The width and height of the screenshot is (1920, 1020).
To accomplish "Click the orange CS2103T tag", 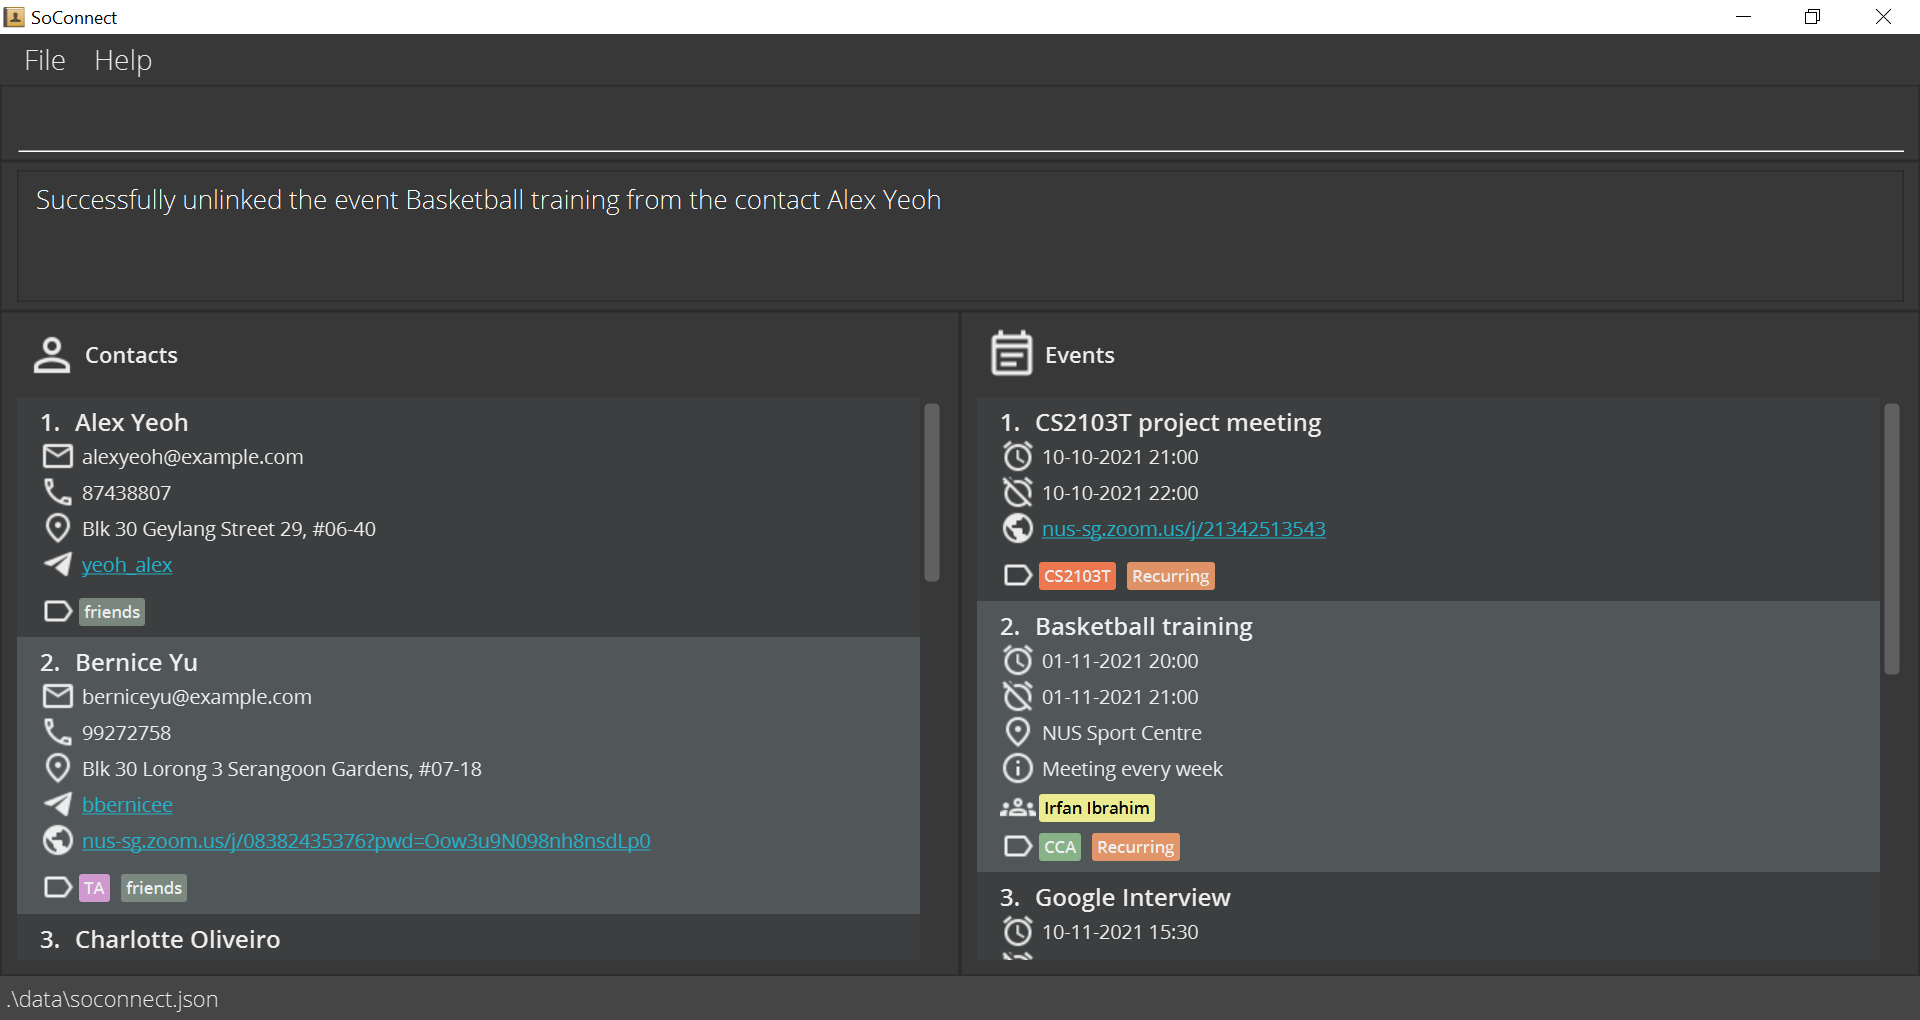I will [1077, 576].
